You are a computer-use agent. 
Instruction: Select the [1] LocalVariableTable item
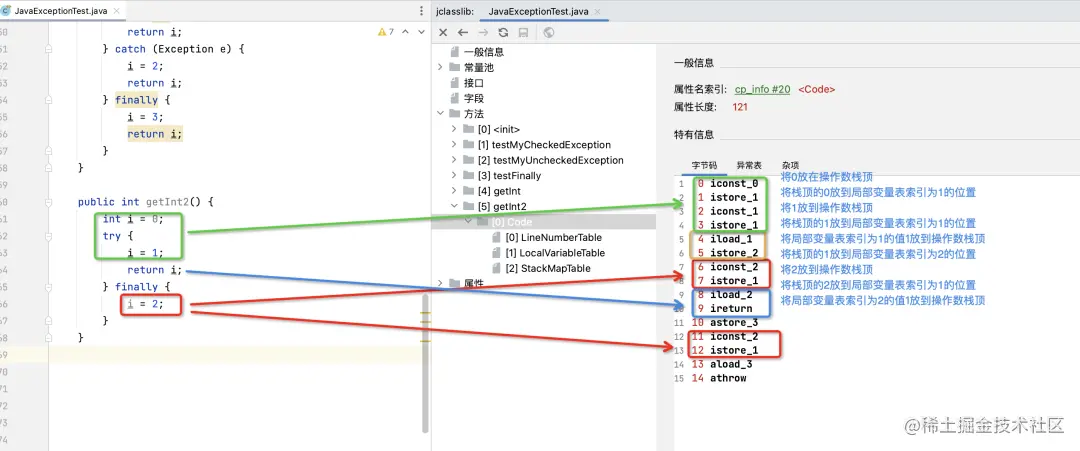pos(557,253)
